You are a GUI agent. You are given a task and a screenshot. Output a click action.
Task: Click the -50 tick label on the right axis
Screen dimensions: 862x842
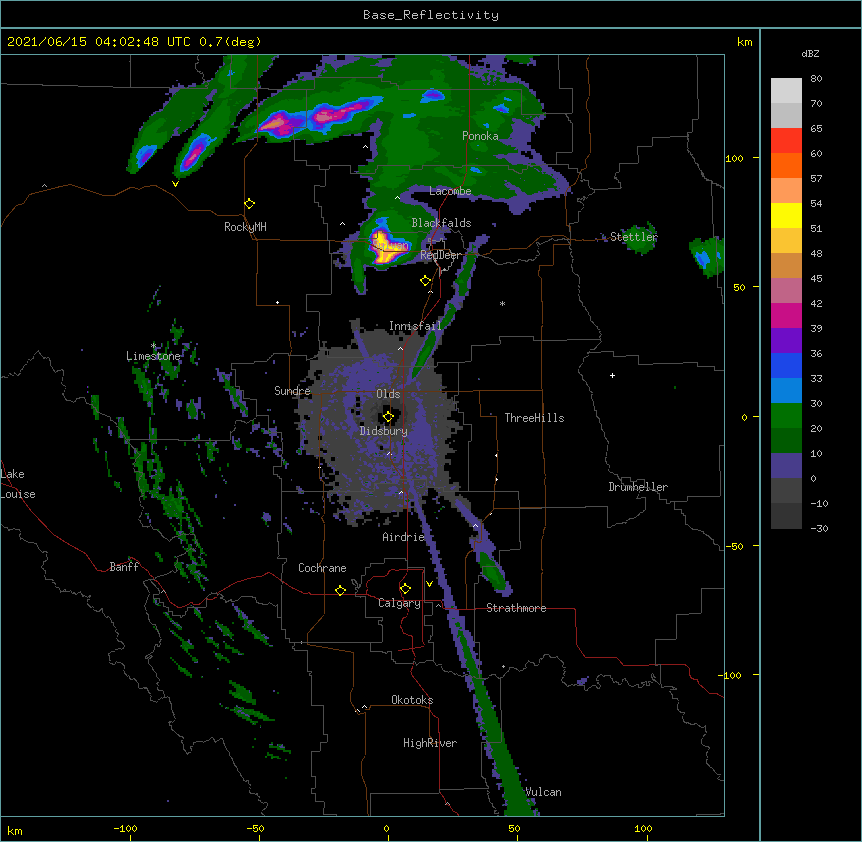pyautogui.click(x=734, y=546)
